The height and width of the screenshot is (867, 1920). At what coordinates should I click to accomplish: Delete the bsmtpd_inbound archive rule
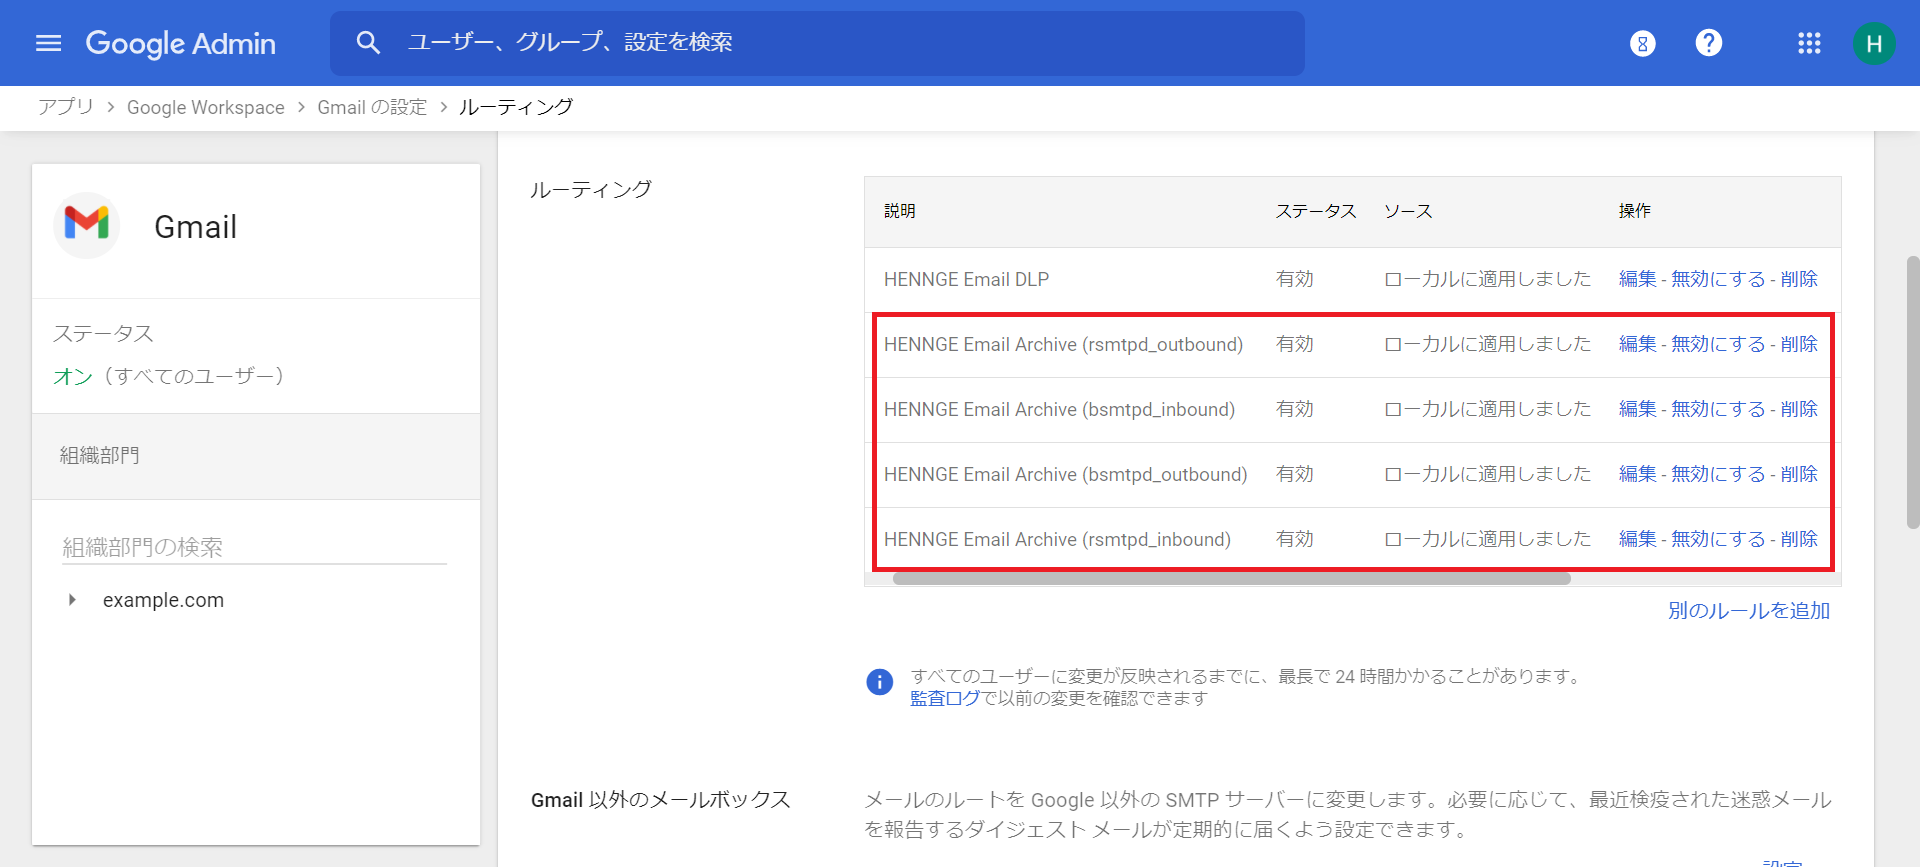[x=1799, y=409]
